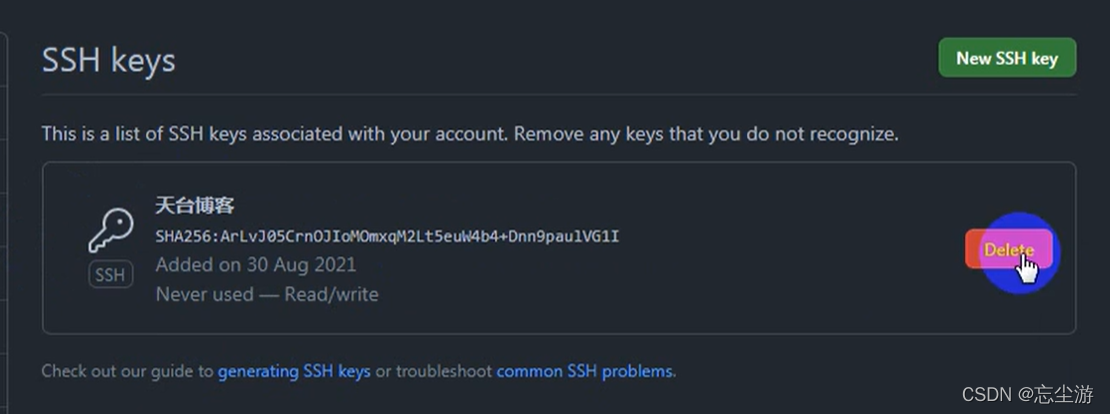Click the or troubleshoot text
The image size is (1110, 414).
tap(433, 371)
